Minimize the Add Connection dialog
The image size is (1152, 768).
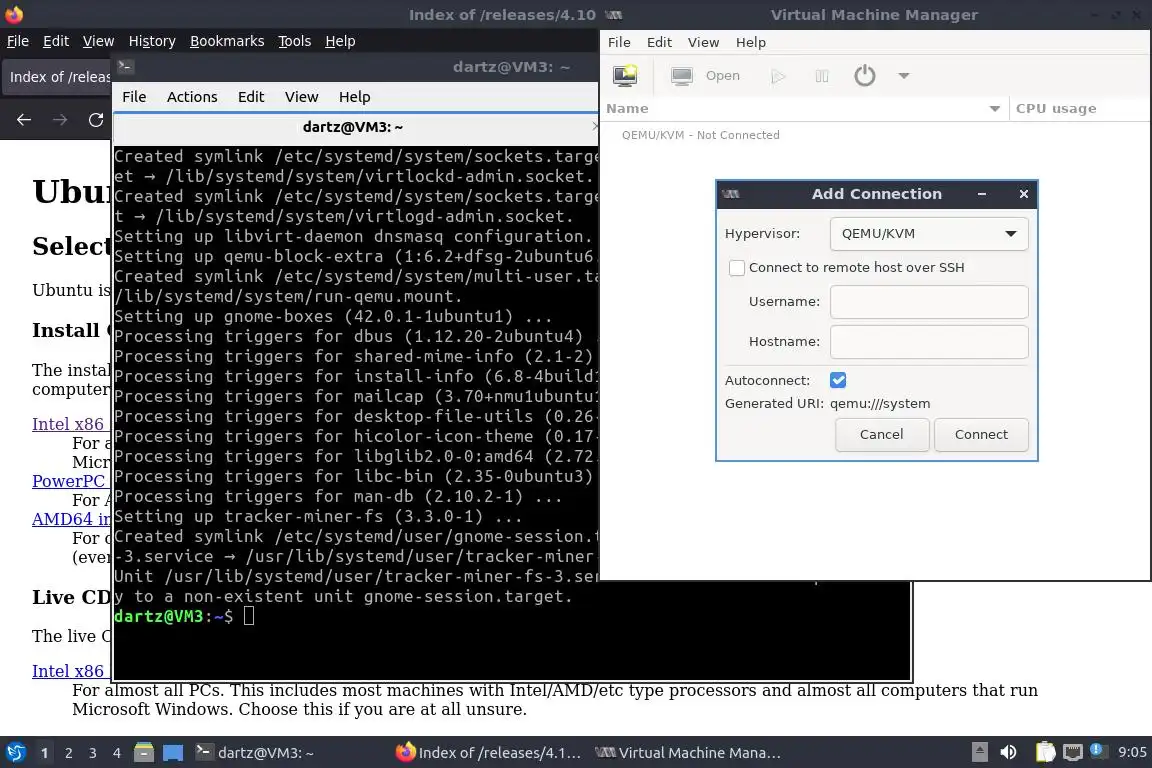[982, 194]
